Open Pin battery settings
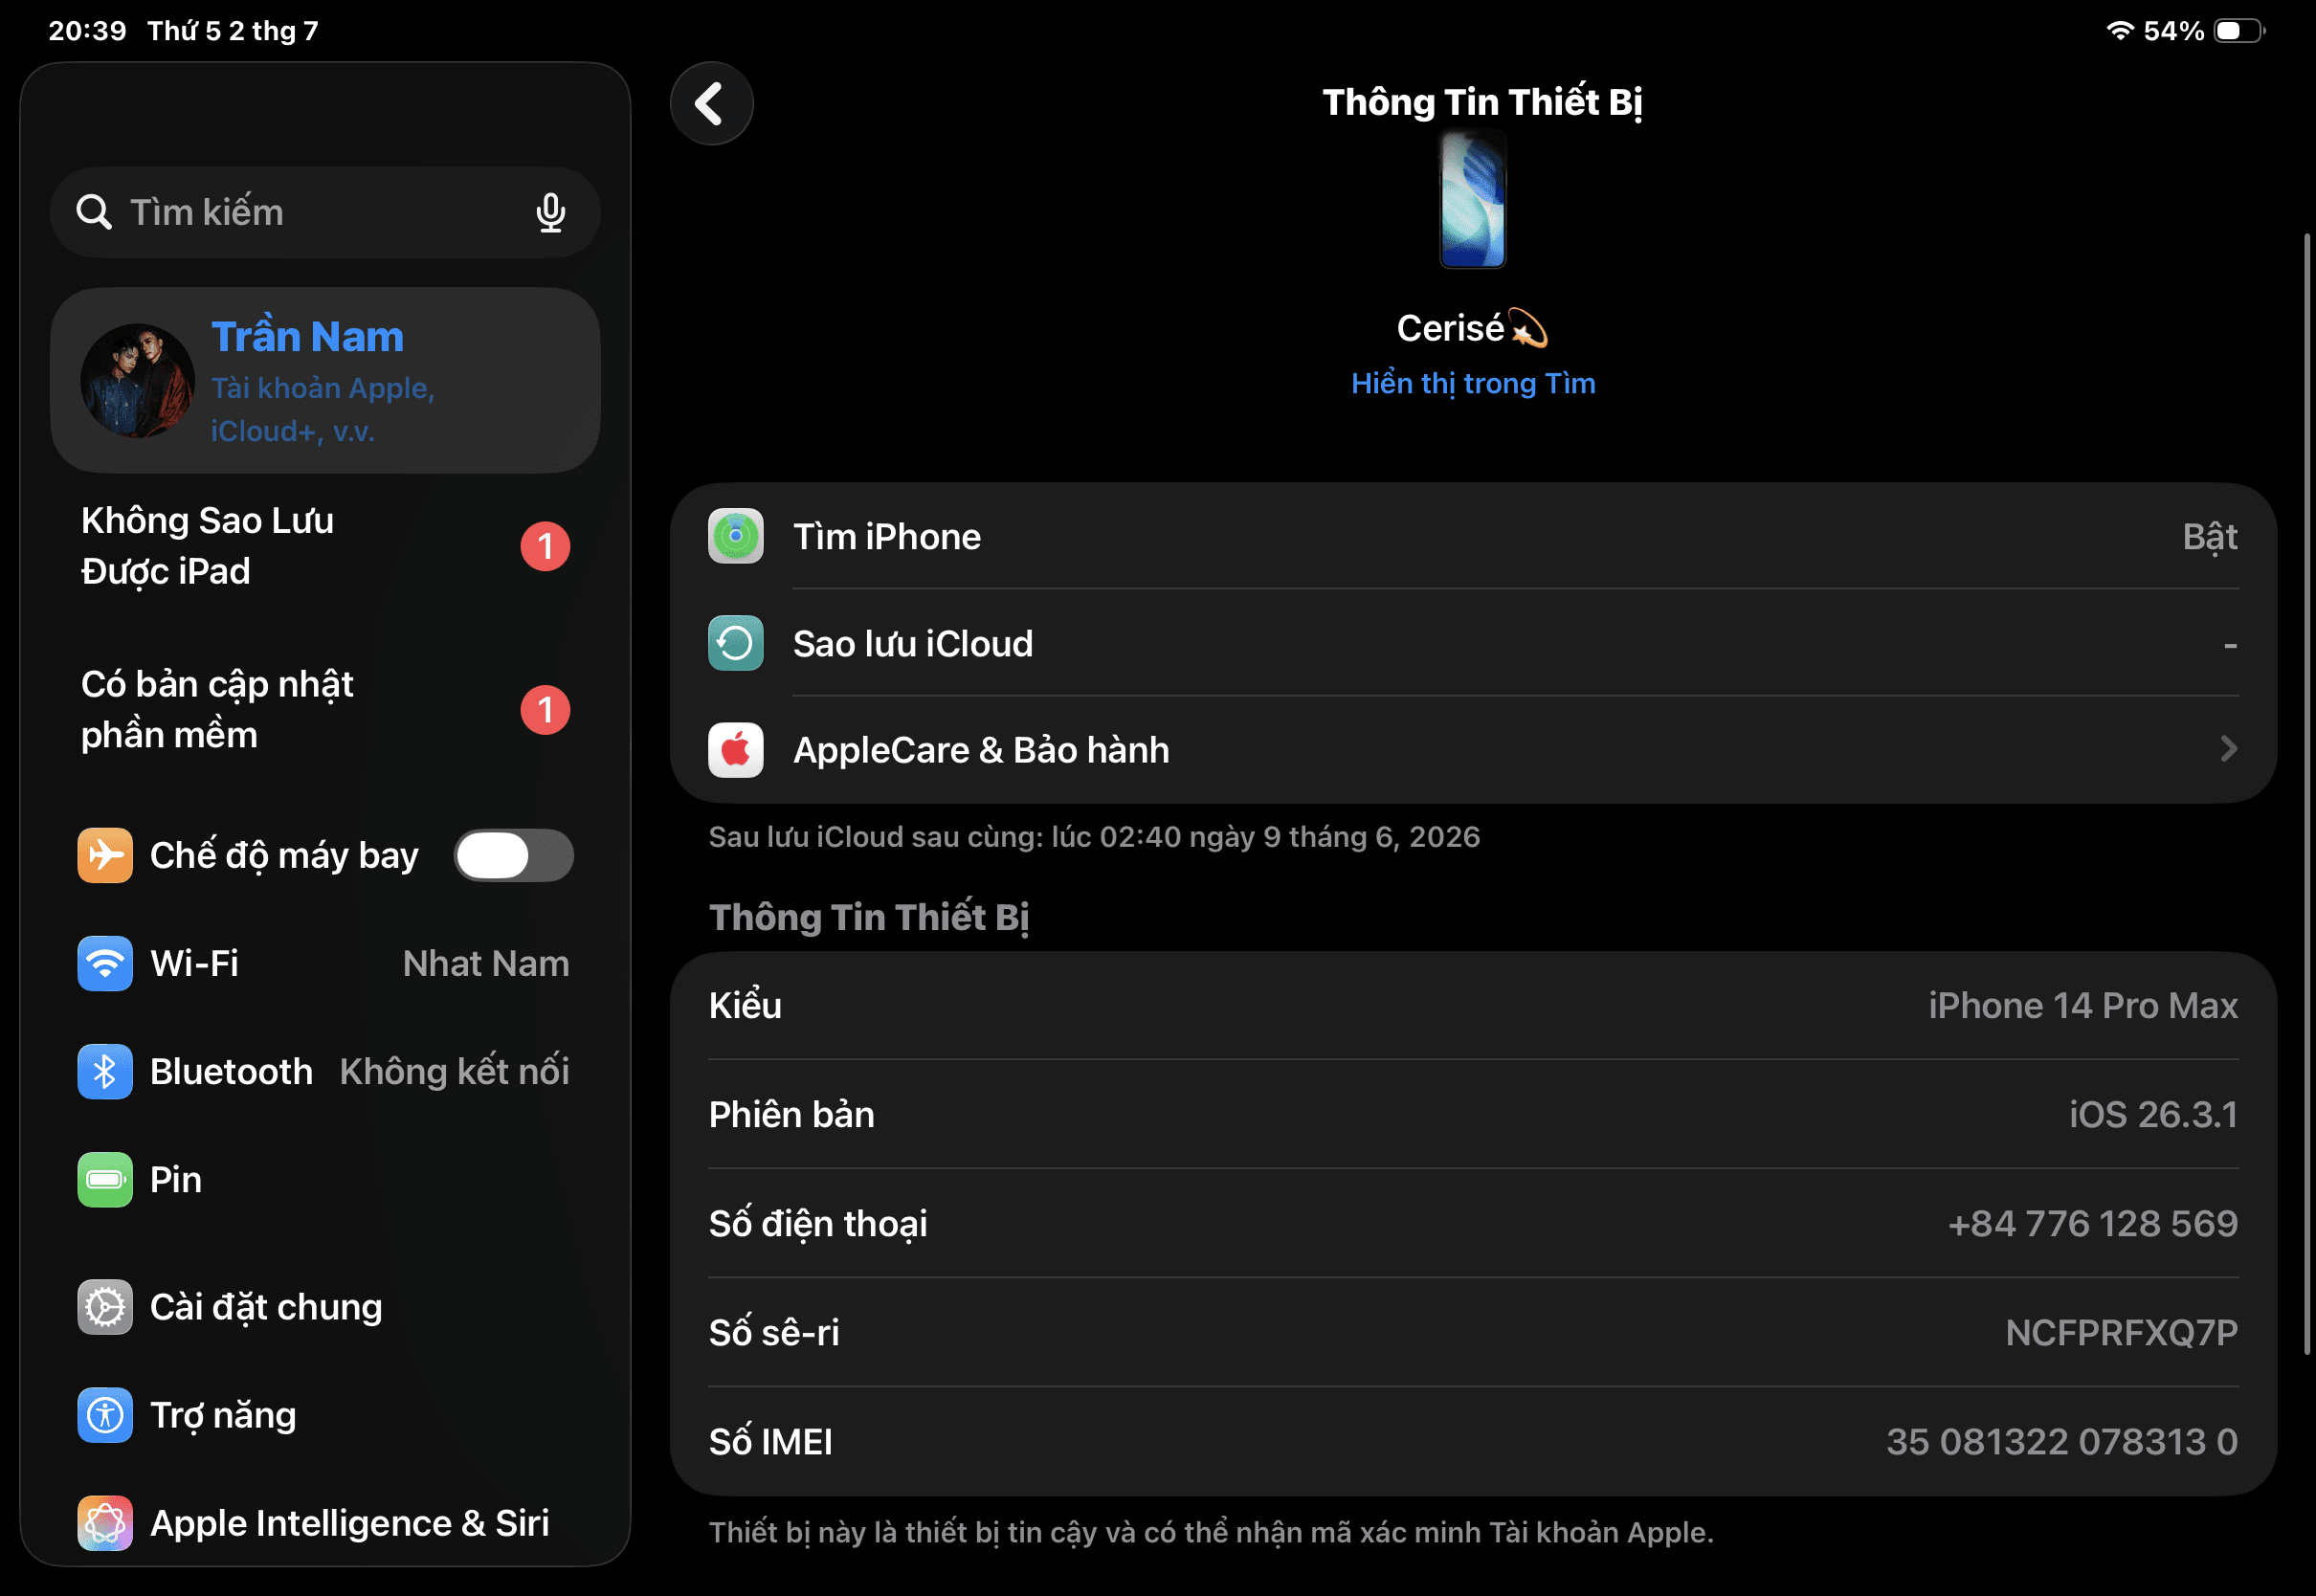Image resolution: width=2316 pixels, height=1596 pixels. click(325, 1180)
